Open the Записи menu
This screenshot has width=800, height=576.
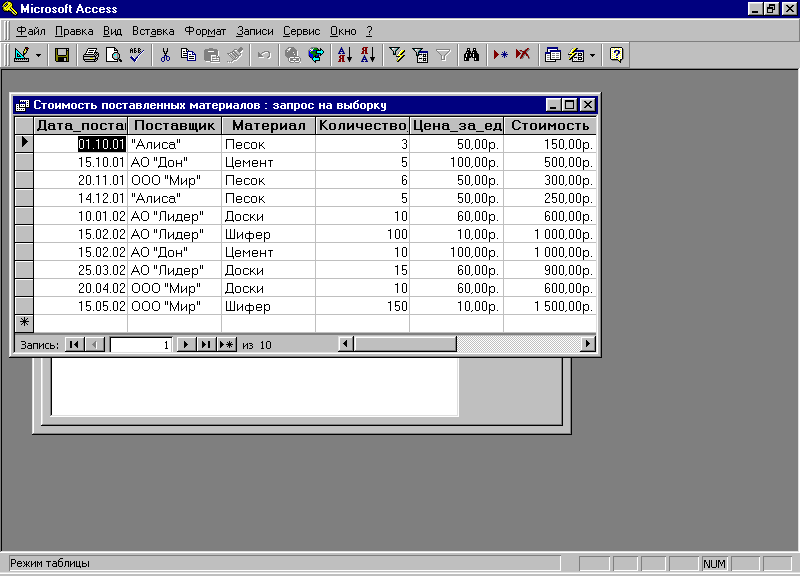pyautogui.click(x=255, y=31)
